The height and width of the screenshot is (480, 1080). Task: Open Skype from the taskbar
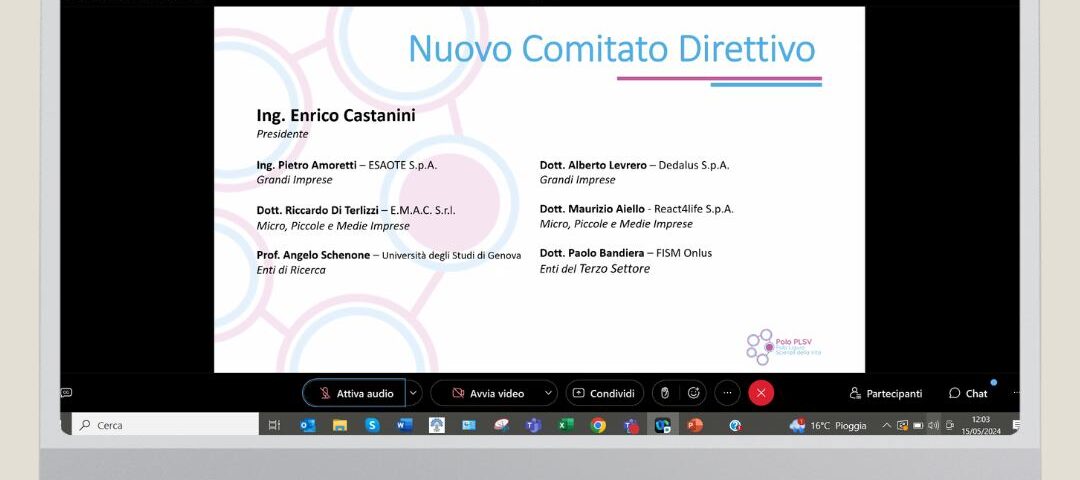373,426
